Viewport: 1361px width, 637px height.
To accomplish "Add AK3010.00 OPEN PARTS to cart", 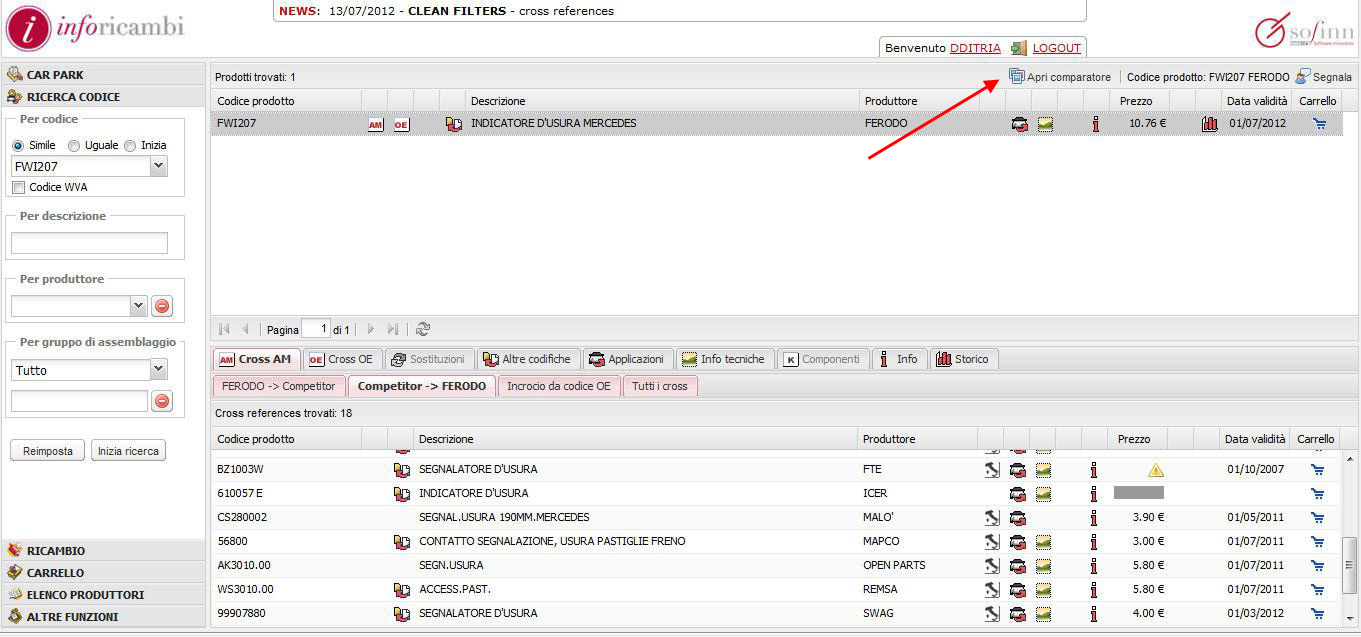I will pos(1317,566).
